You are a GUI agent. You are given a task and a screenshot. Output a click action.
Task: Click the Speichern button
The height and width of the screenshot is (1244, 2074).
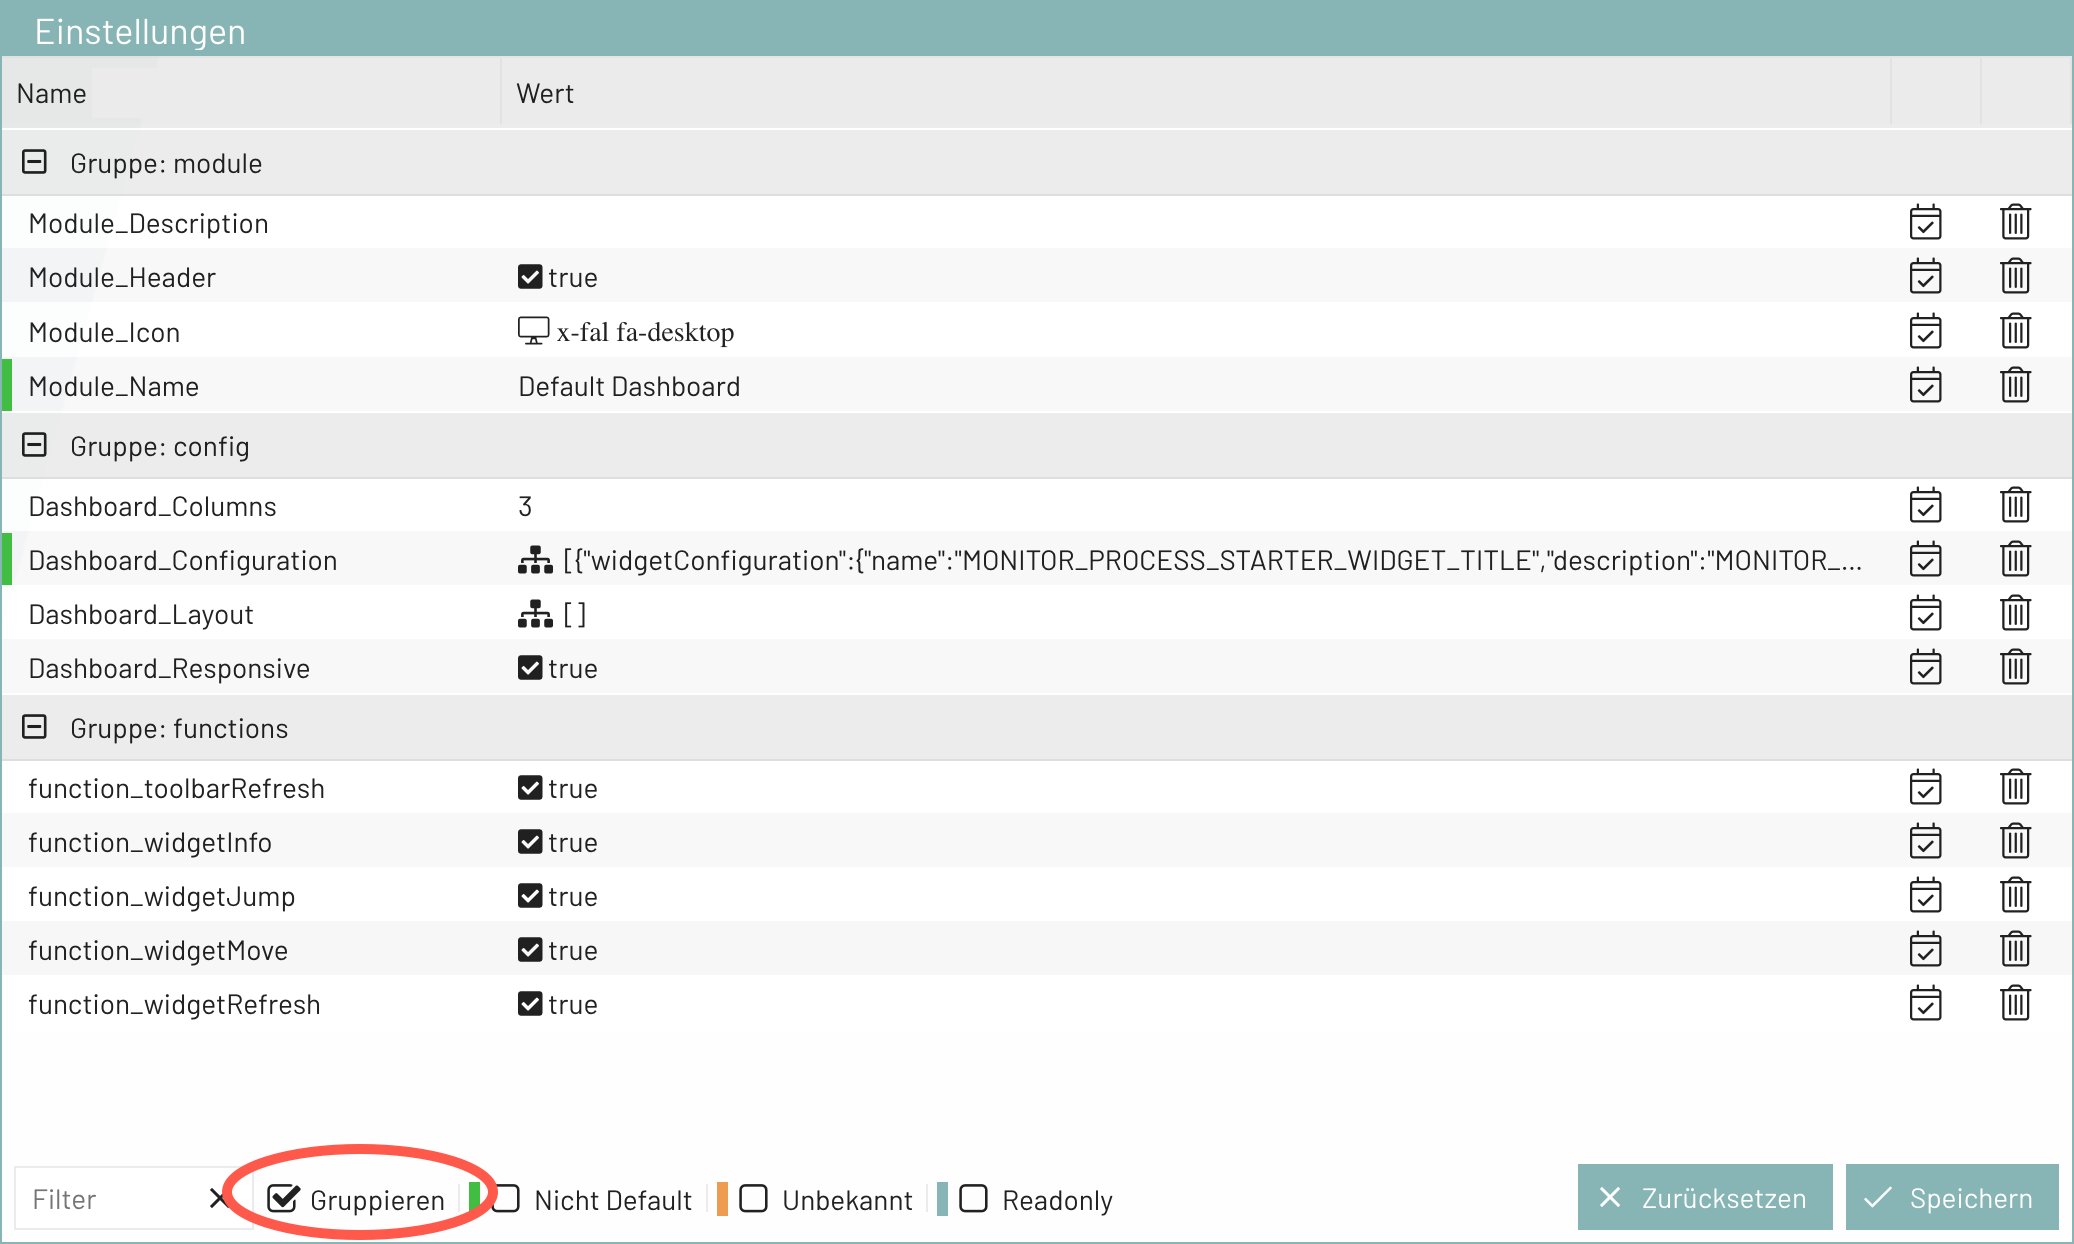click(1951, 1197)
